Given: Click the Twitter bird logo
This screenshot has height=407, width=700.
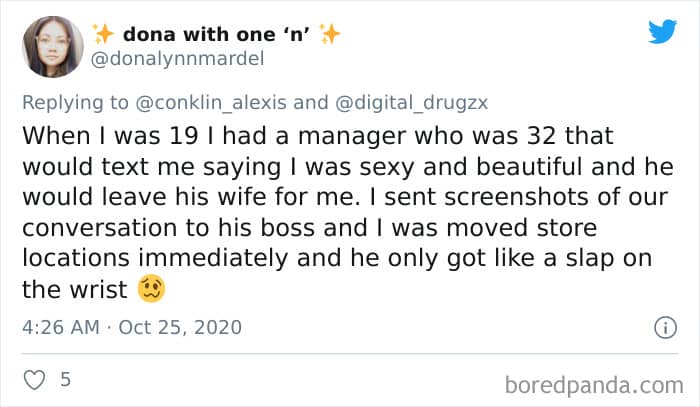Looking at the screenshot, I should [662, 32].
